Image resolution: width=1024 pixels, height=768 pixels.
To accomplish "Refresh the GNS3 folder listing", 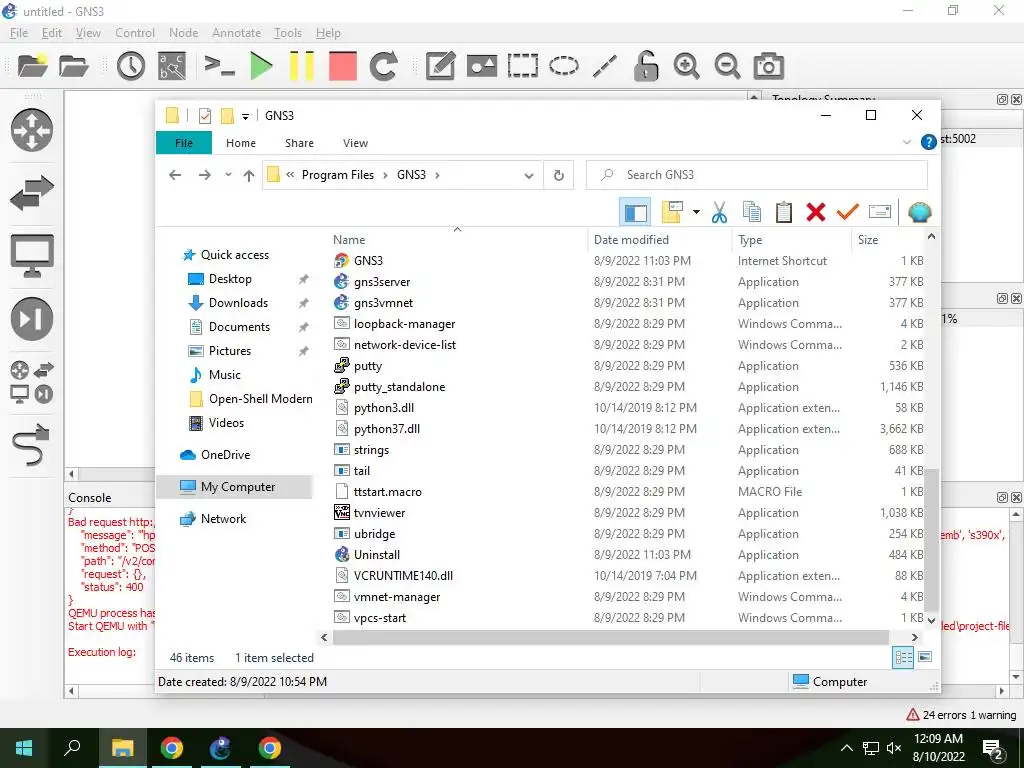I will 558,175.
